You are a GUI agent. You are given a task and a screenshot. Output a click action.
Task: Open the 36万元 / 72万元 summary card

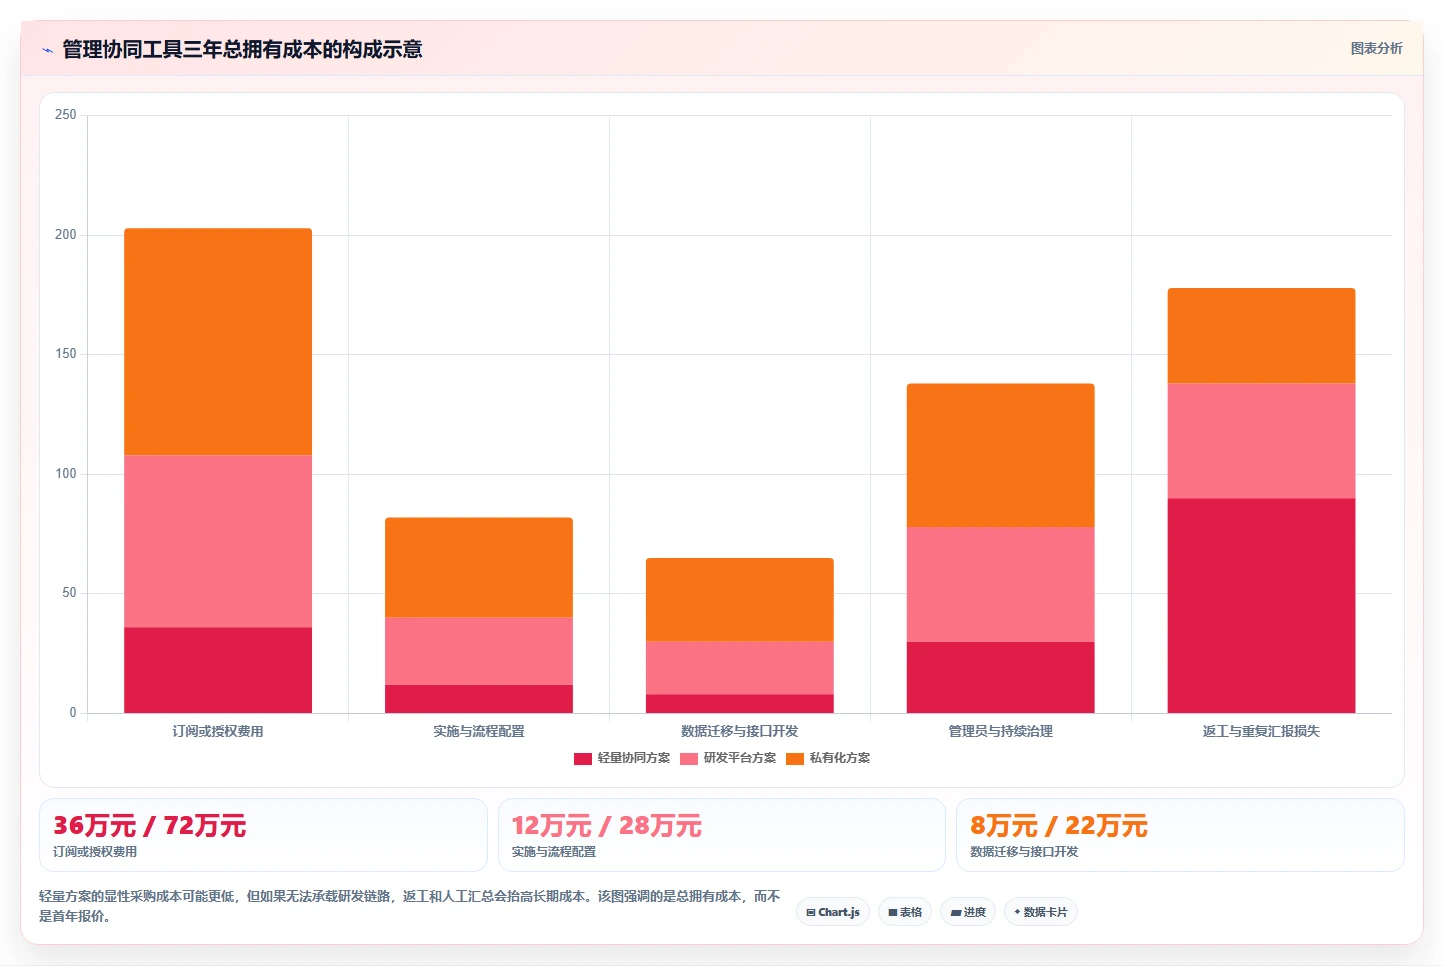[263, 835]
